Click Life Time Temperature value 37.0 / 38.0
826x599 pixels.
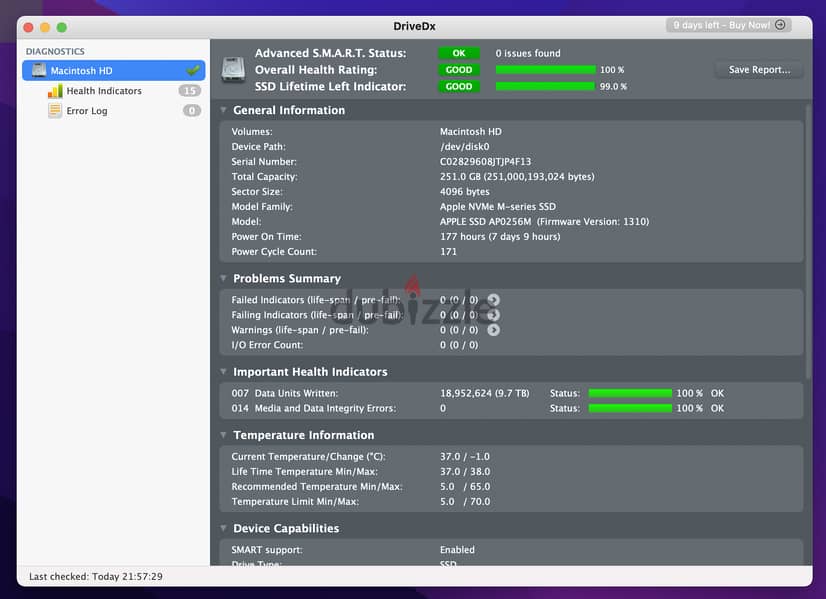[465, 472]
